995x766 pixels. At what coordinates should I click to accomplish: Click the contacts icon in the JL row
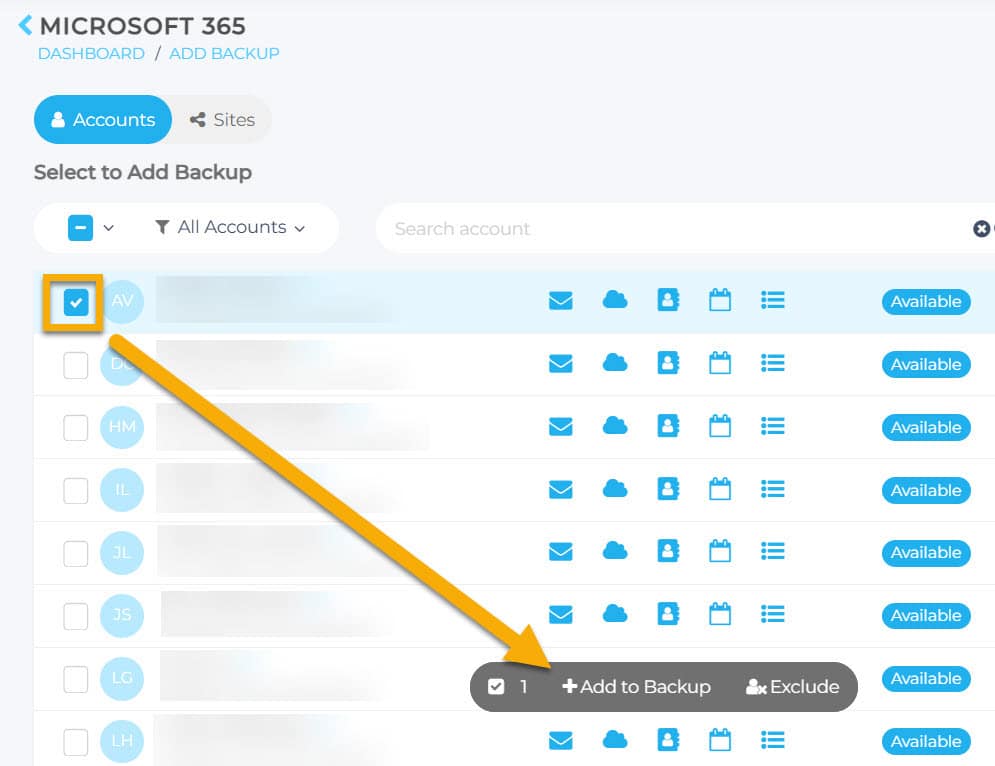tap(668, 551)
